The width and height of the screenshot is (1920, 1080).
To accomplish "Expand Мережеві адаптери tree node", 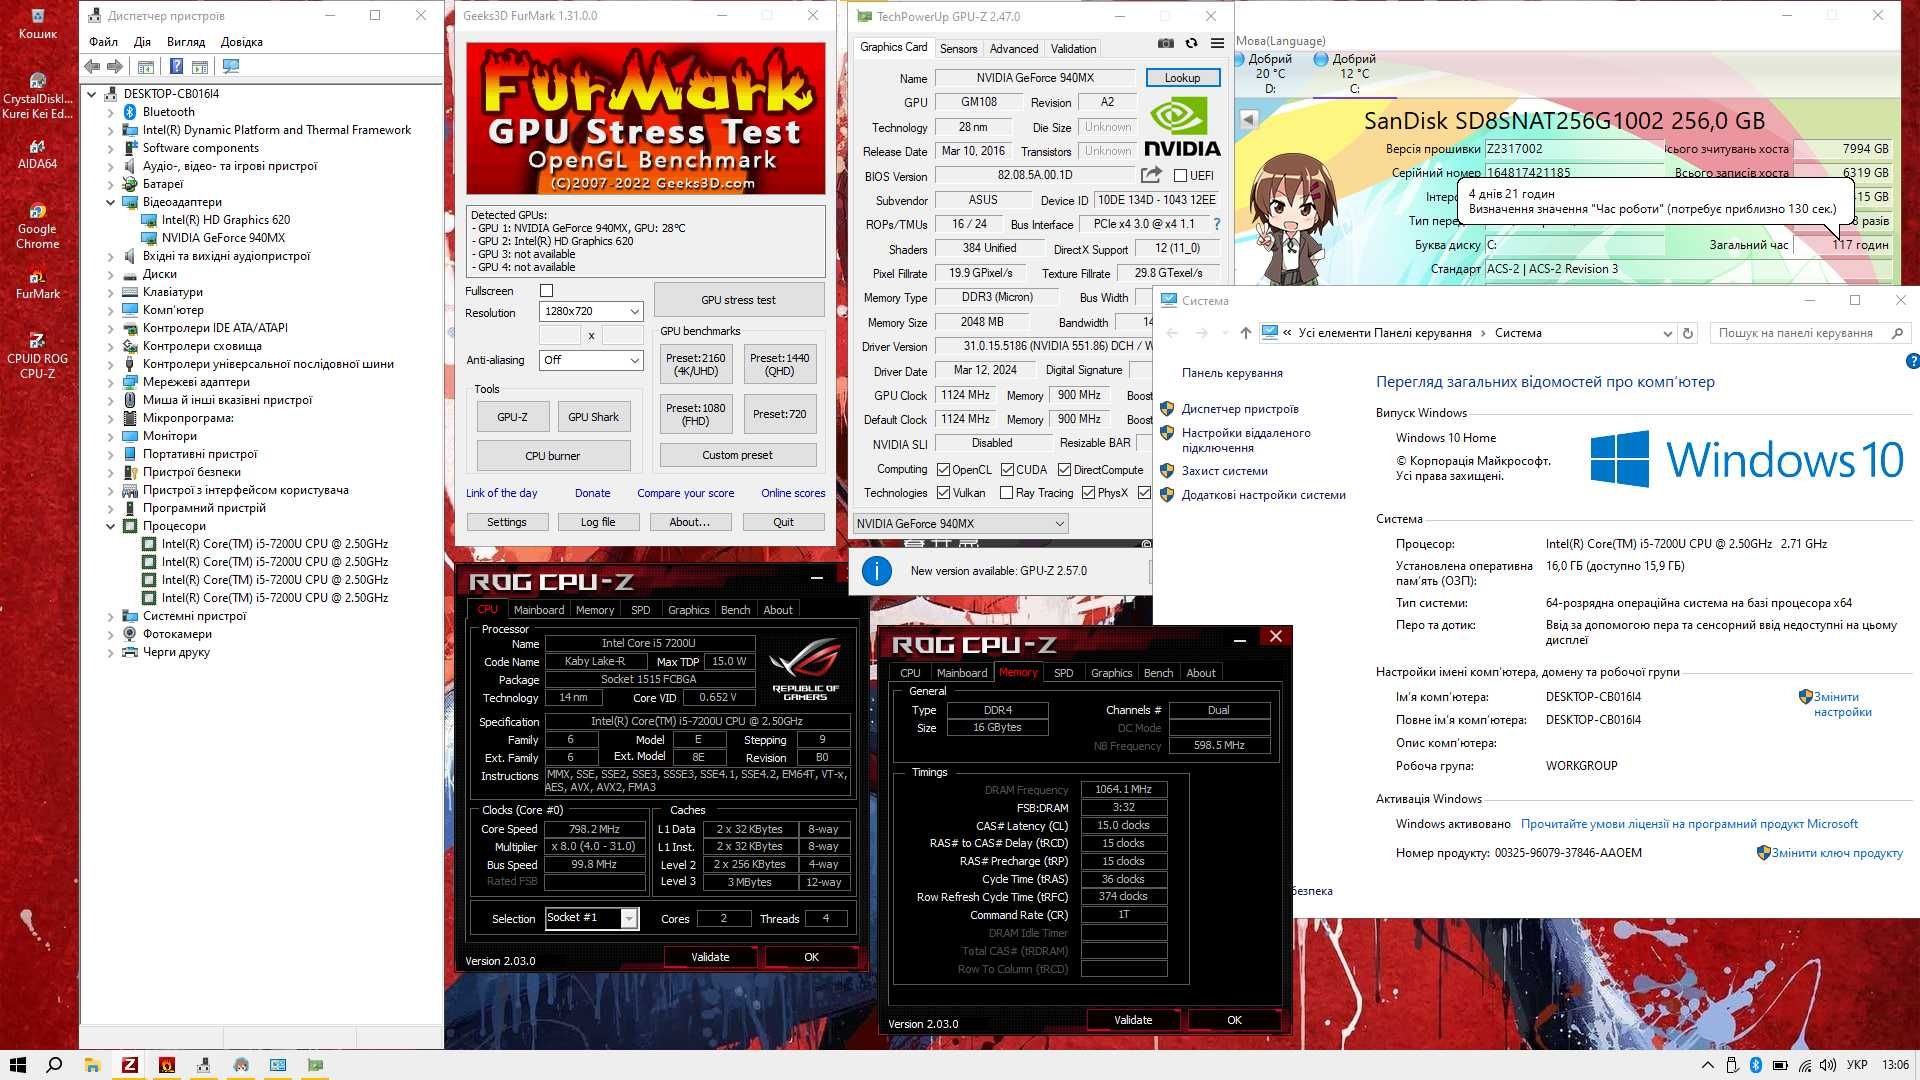I will (x=110, y=382).
